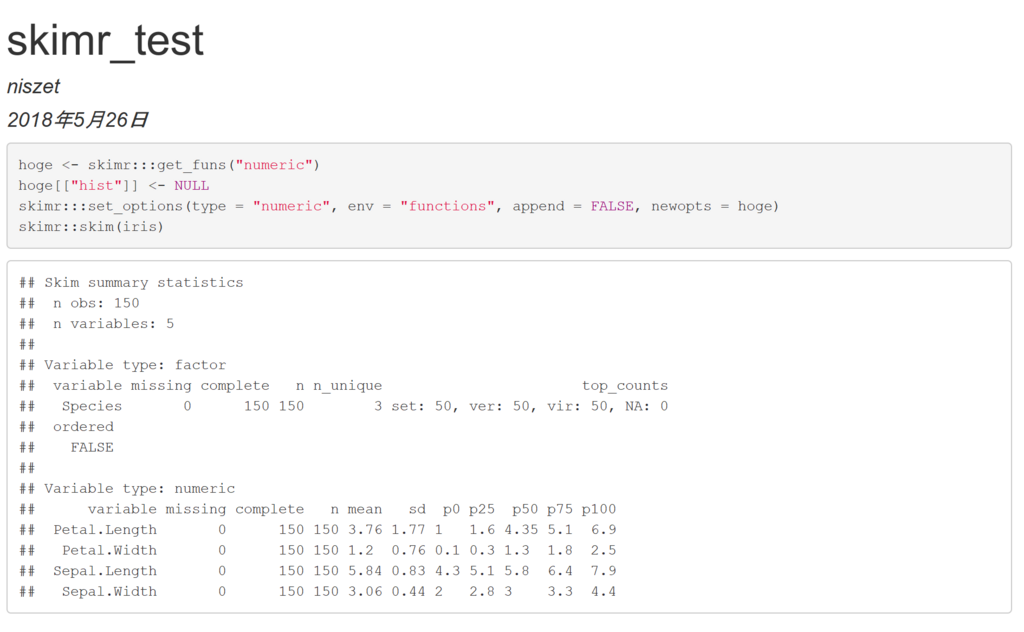Click the ordered label in output
Image resolution: width=1024 pixels, height=632 pixels.
click(83, 427)
